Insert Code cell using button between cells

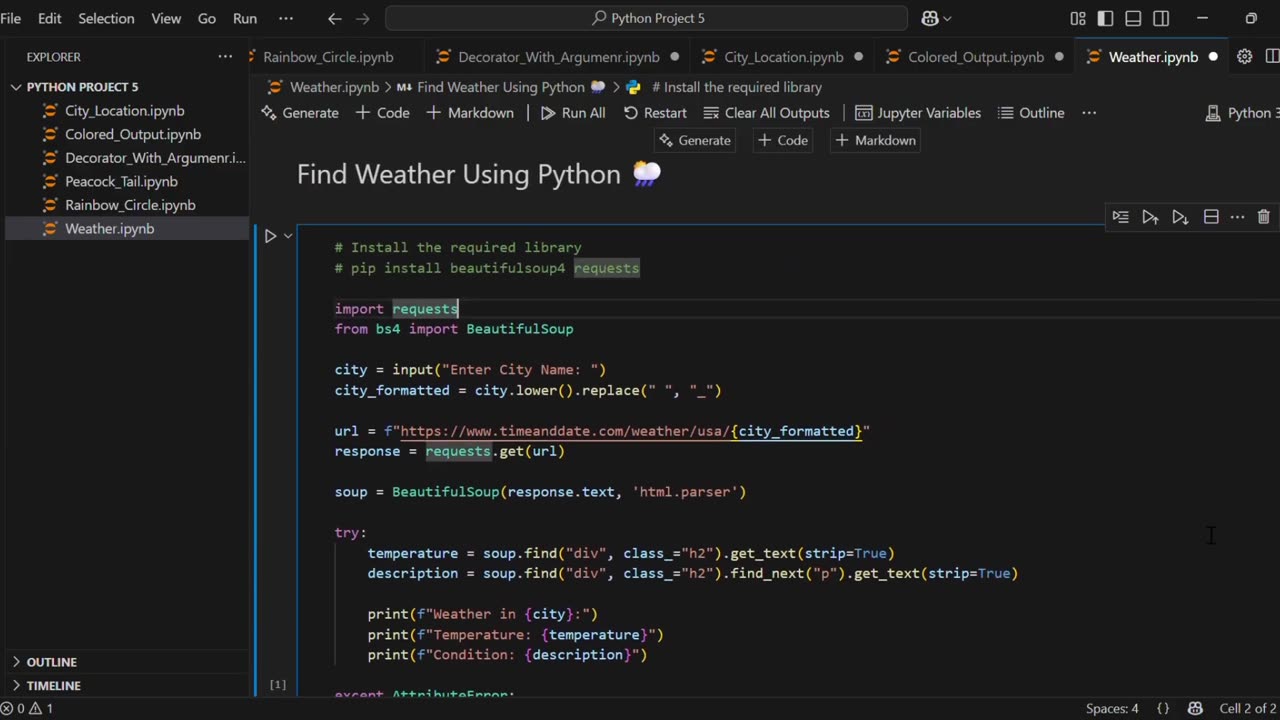coord(782,140)
